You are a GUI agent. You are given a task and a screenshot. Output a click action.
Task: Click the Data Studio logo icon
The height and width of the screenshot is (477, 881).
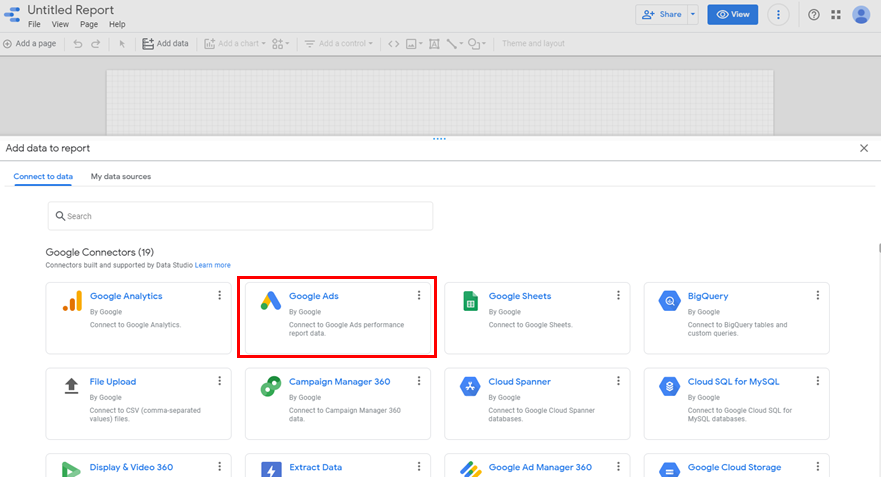point(12,15)
